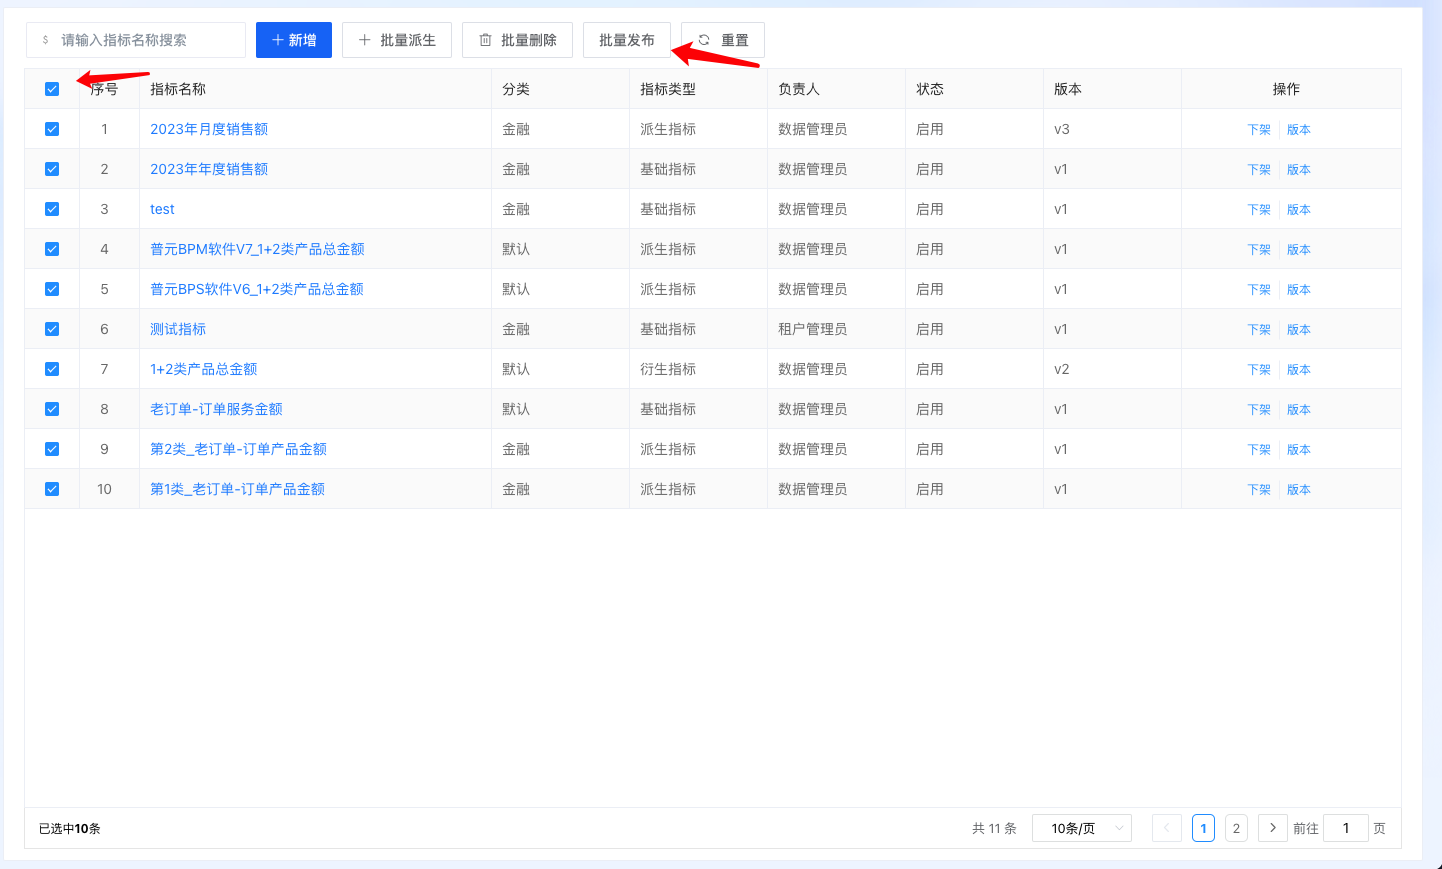Open the 10条/页 page size dropdown
The width and height of the screenshot is (1442, 869).
tap(1081, 828)
